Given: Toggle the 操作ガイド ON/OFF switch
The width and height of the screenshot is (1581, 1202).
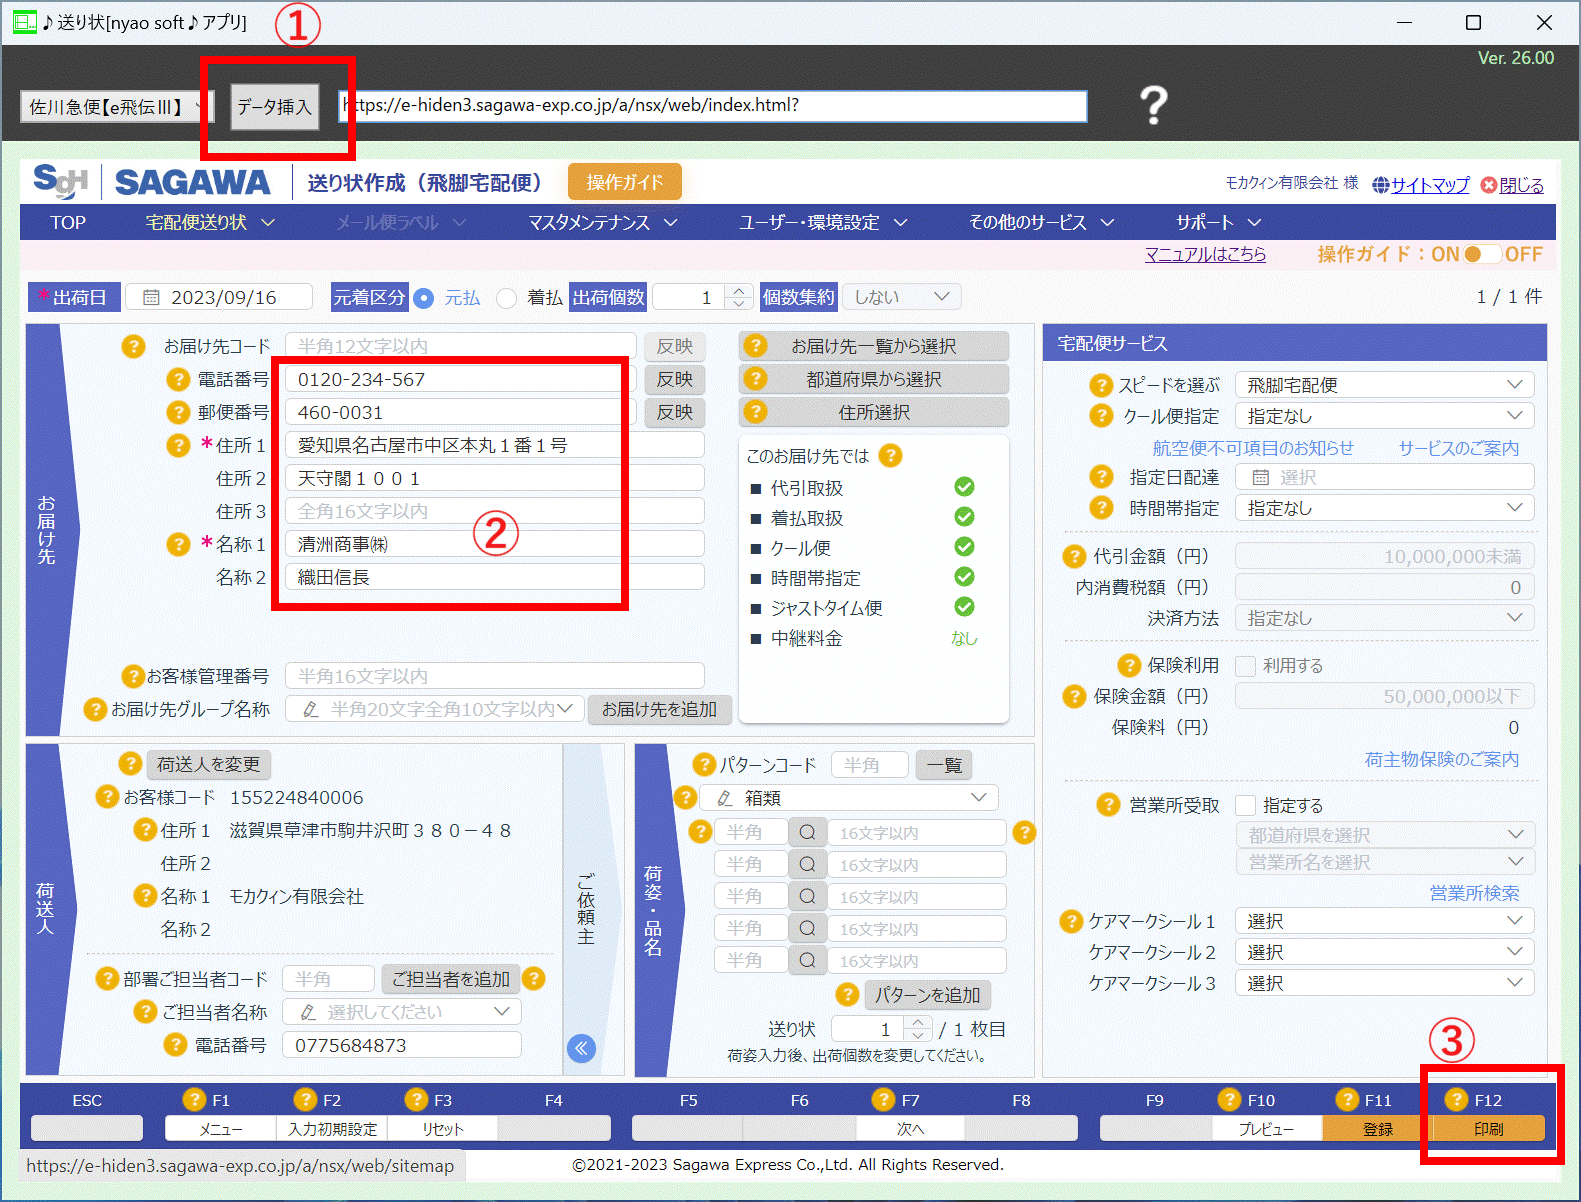Looking at the screenshot, I should pyautogui.click(x=1482, y=254).
